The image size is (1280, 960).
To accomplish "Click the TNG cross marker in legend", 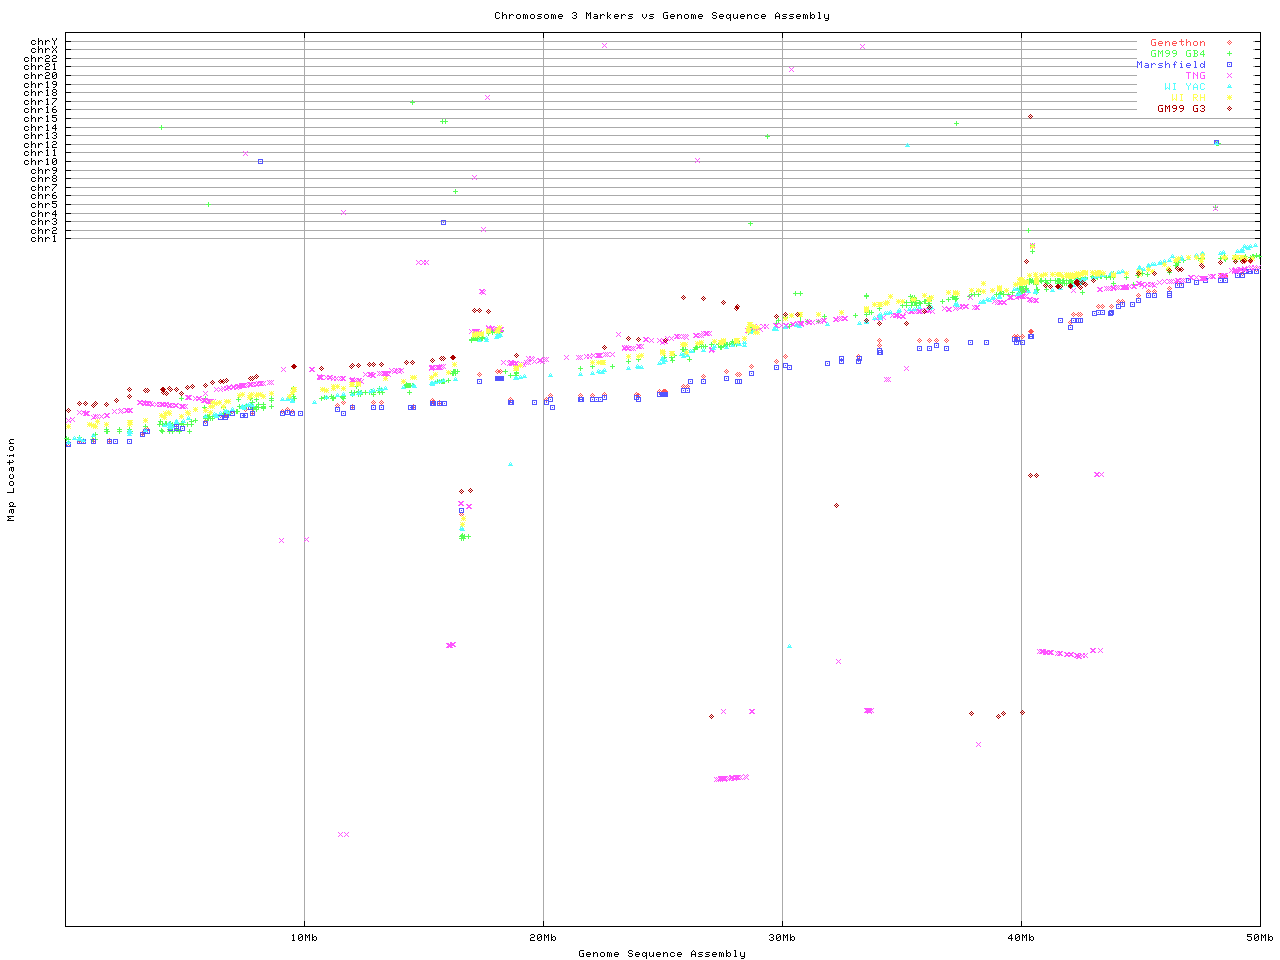I will 1229,76.
